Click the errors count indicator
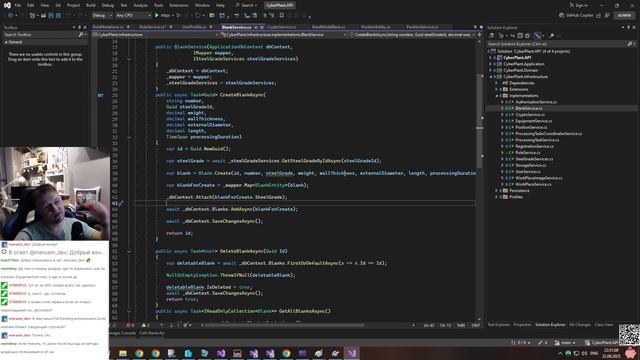 click(130, 325)
